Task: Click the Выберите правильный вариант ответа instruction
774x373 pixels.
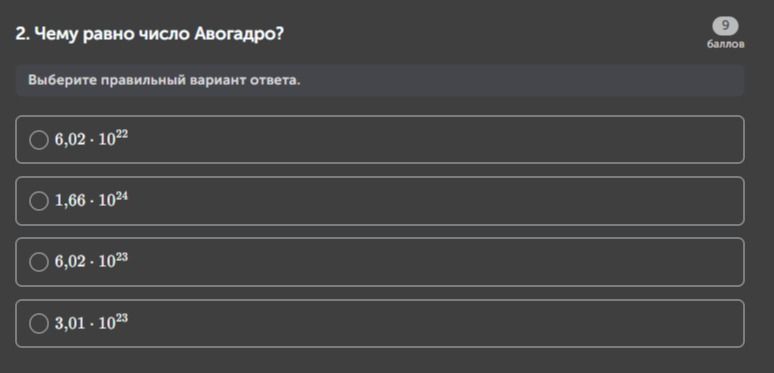Action: tap(164, 80)
